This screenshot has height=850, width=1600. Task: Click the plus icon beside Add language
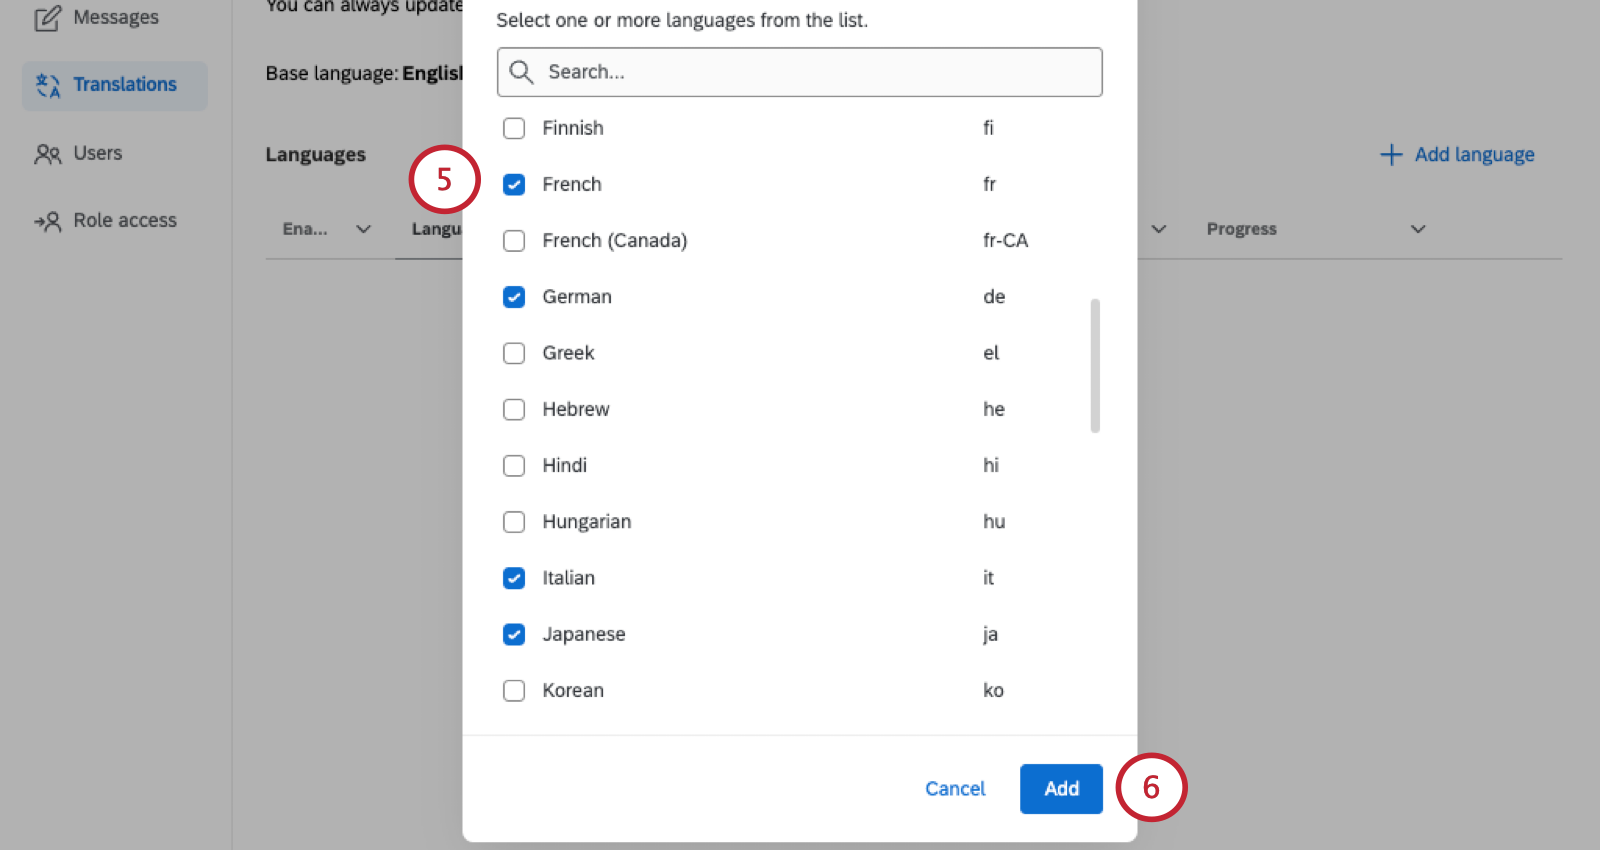[x=1391, y=155]
